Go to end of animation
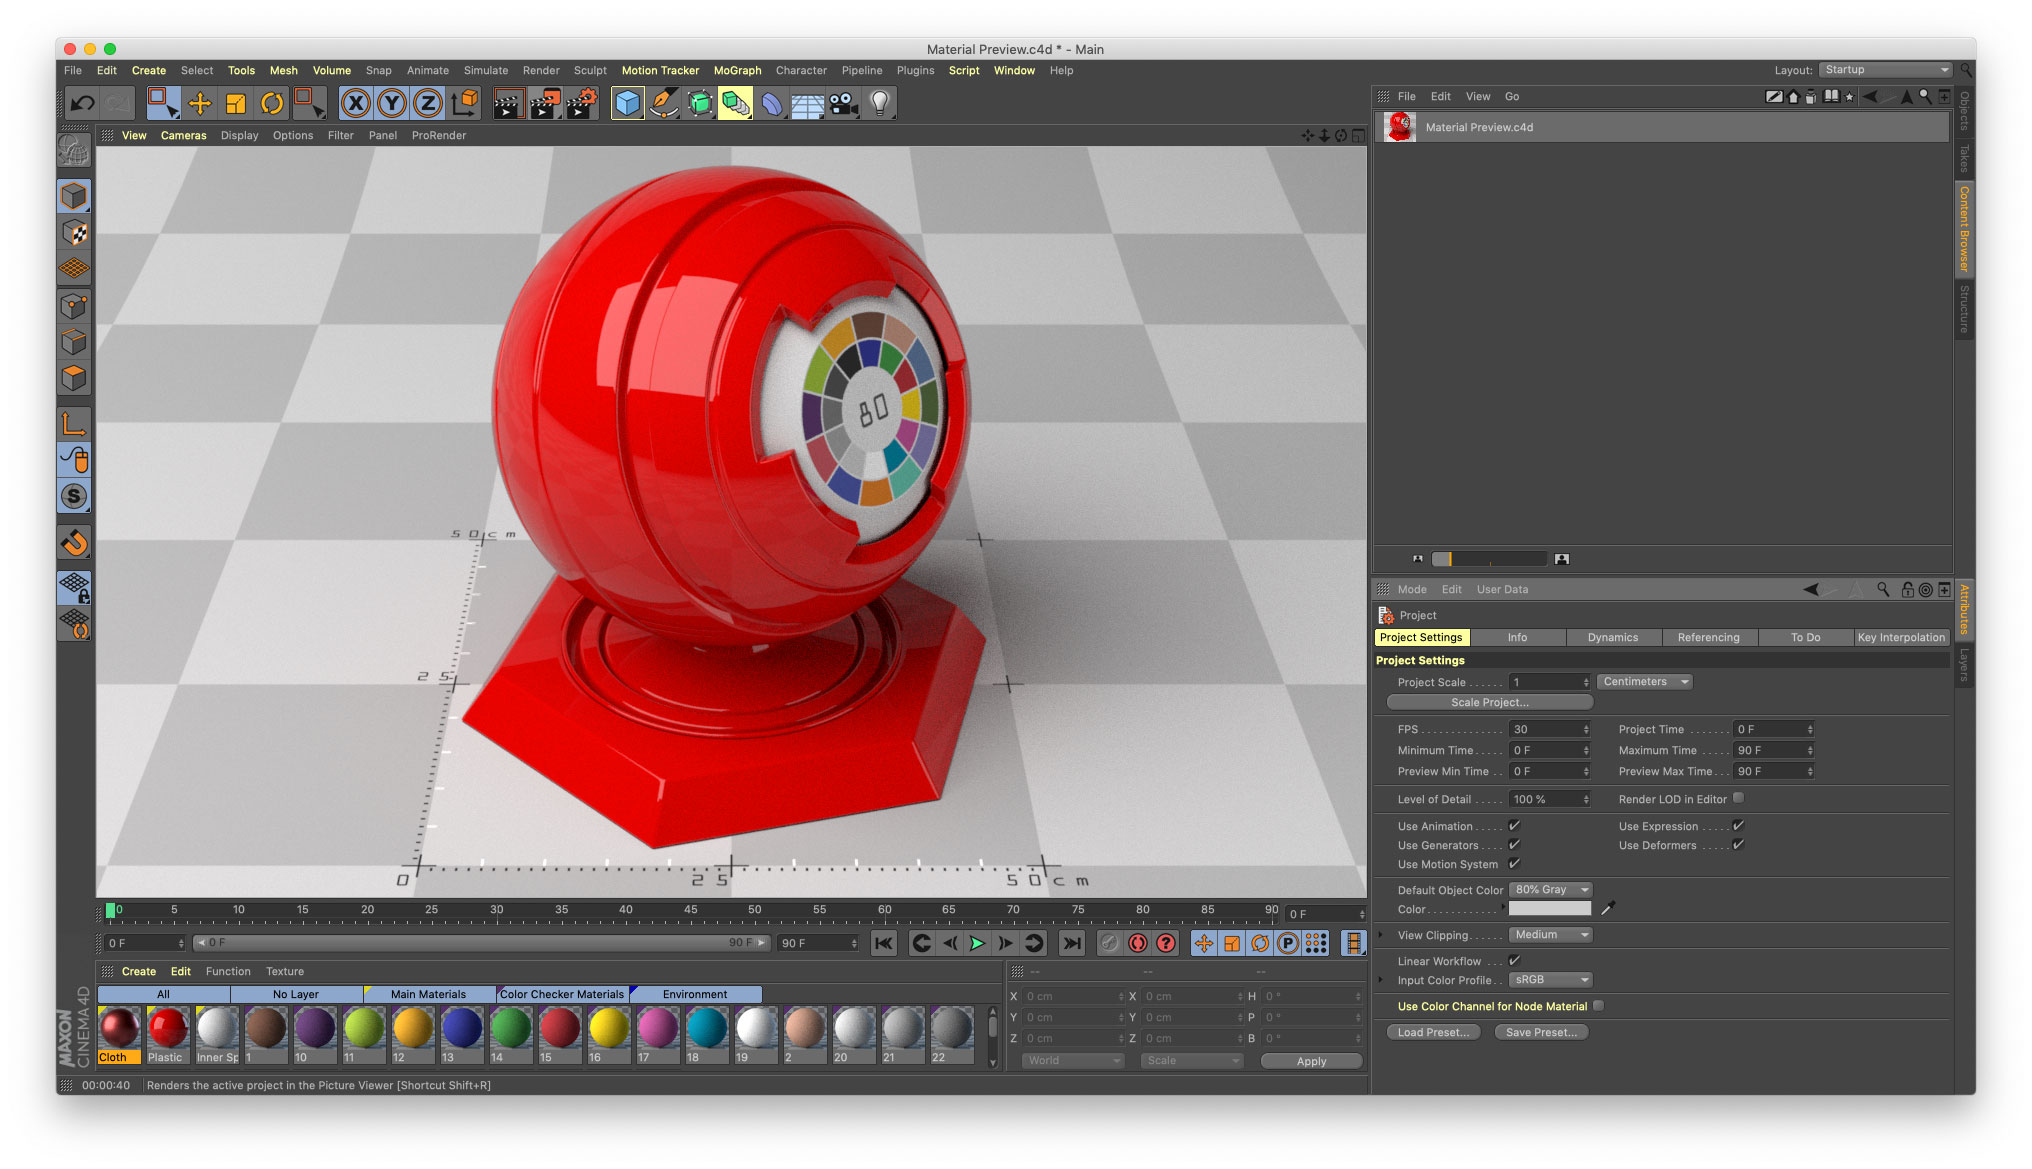 1072,943
